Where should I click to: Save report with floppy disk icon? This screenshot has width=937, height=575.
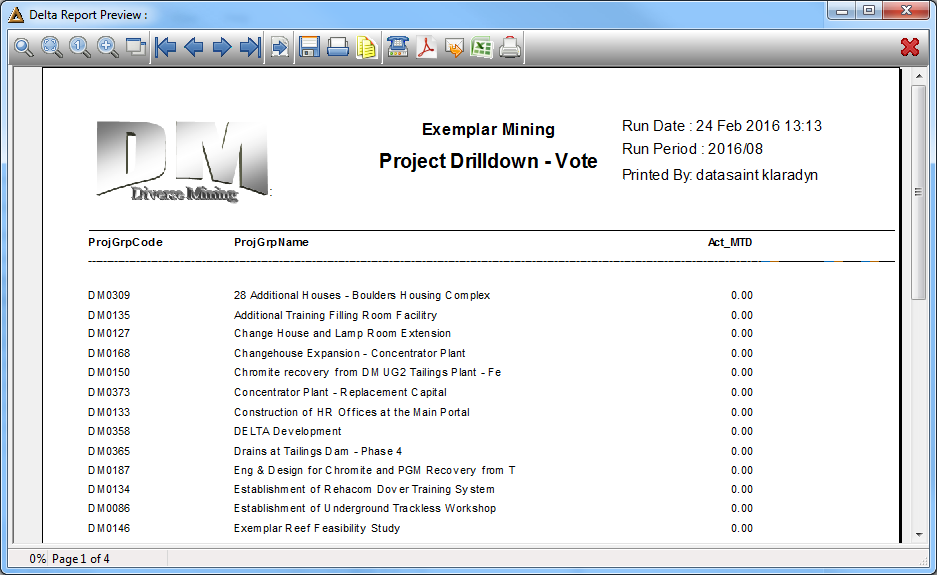click(310, 47)
